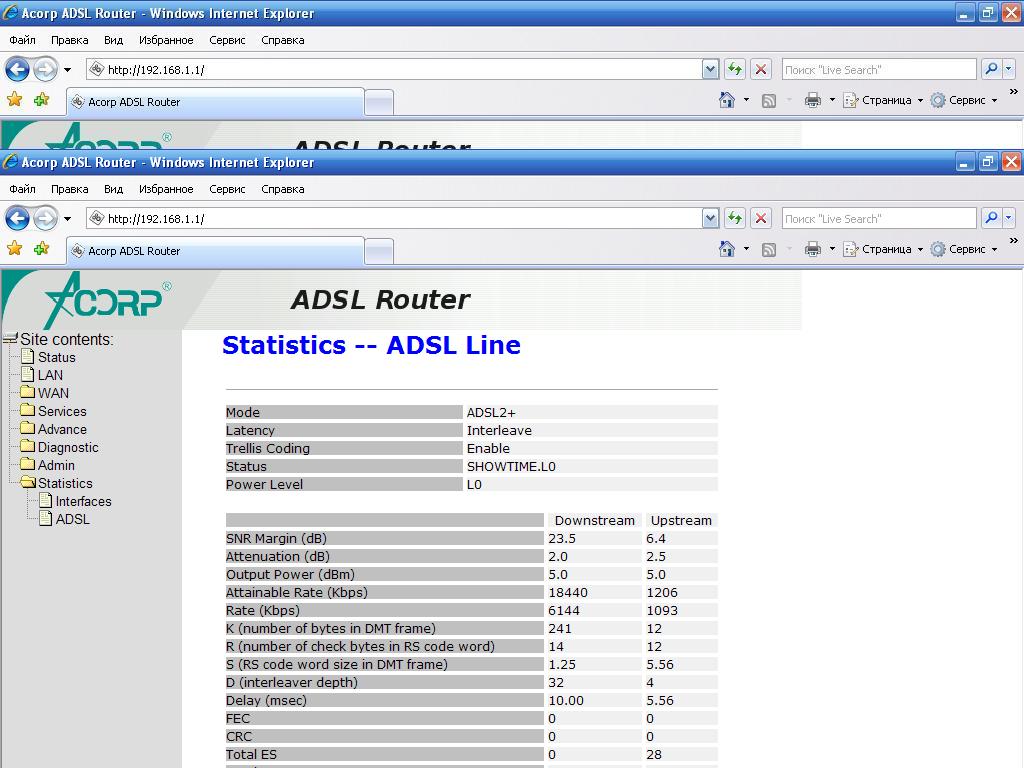1024x768 pixels.
Task: Click the Home icon in the front window toolbar
Action: point(727,249)
